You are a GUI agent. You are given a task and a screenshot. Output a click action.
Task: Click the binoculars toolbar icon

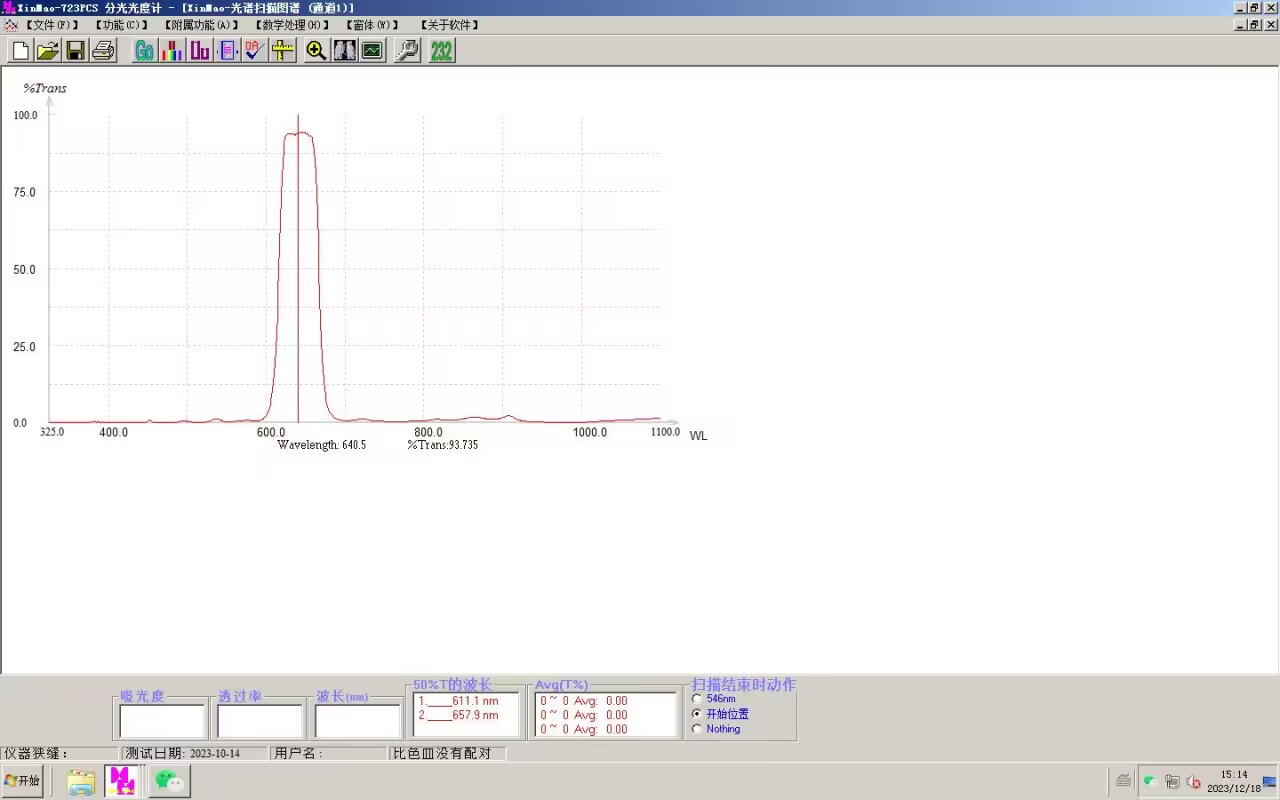pos(345,50)
